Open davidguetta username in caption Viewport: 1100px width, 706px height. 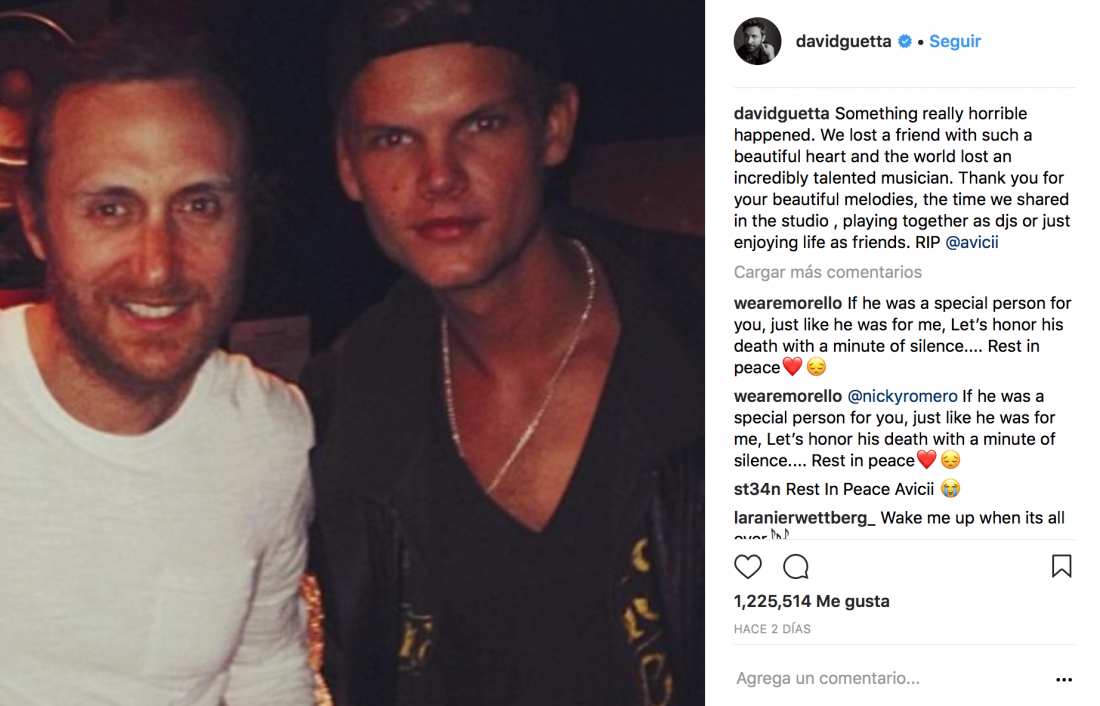click(782, 114)
